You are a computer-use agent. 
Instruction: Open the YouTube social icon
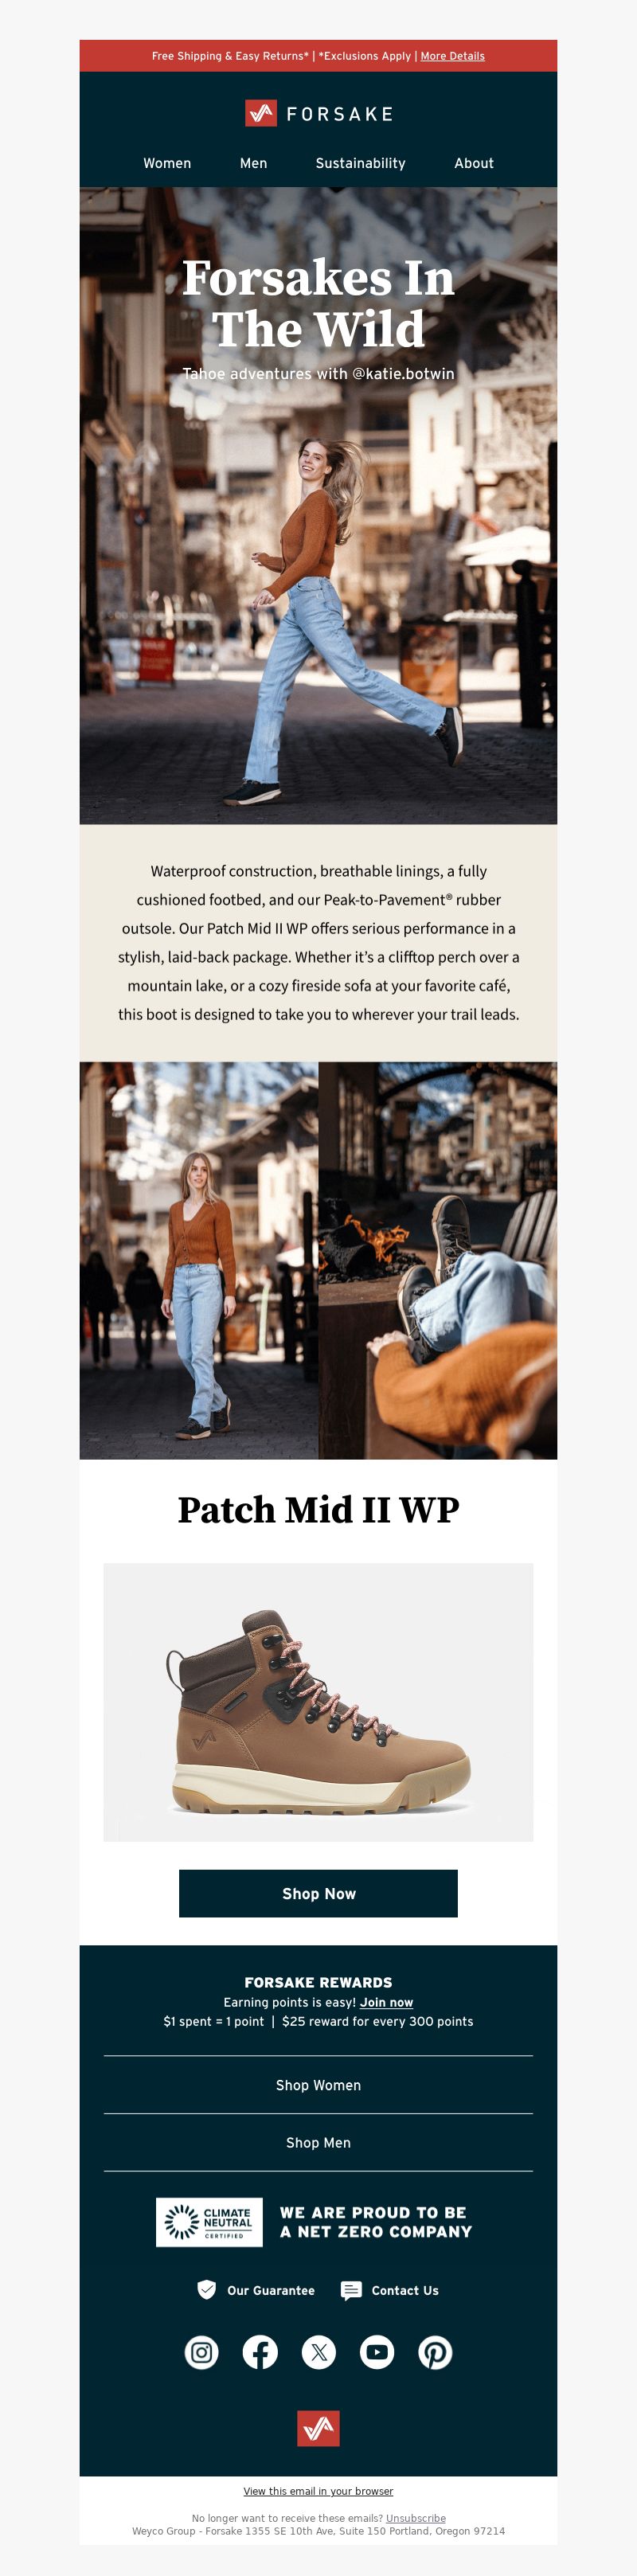point(377,2352)
